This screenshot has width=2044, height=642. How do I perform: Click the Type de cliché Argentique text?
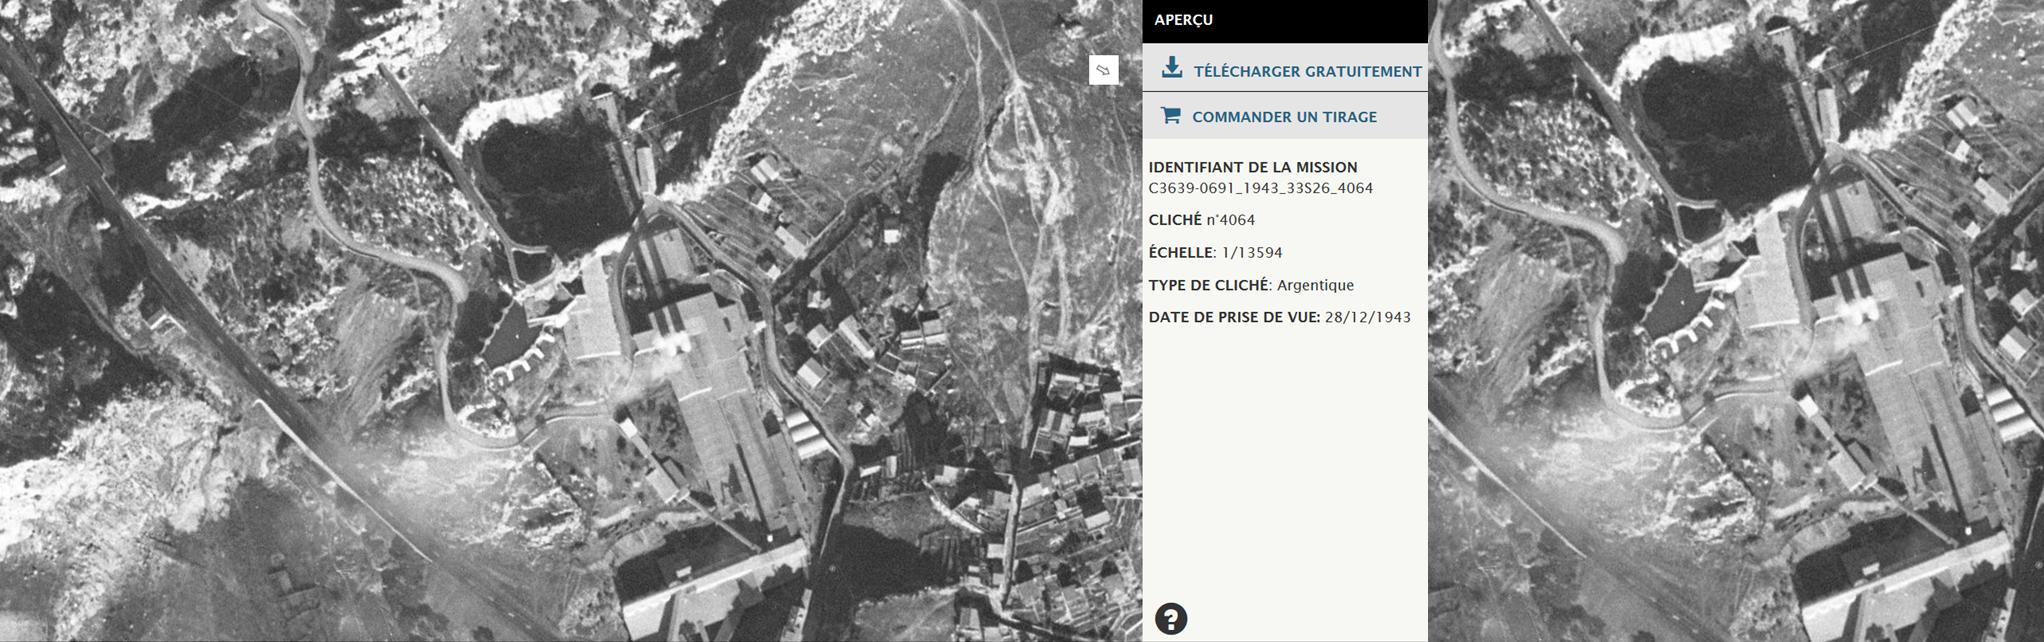[1251, 285]
